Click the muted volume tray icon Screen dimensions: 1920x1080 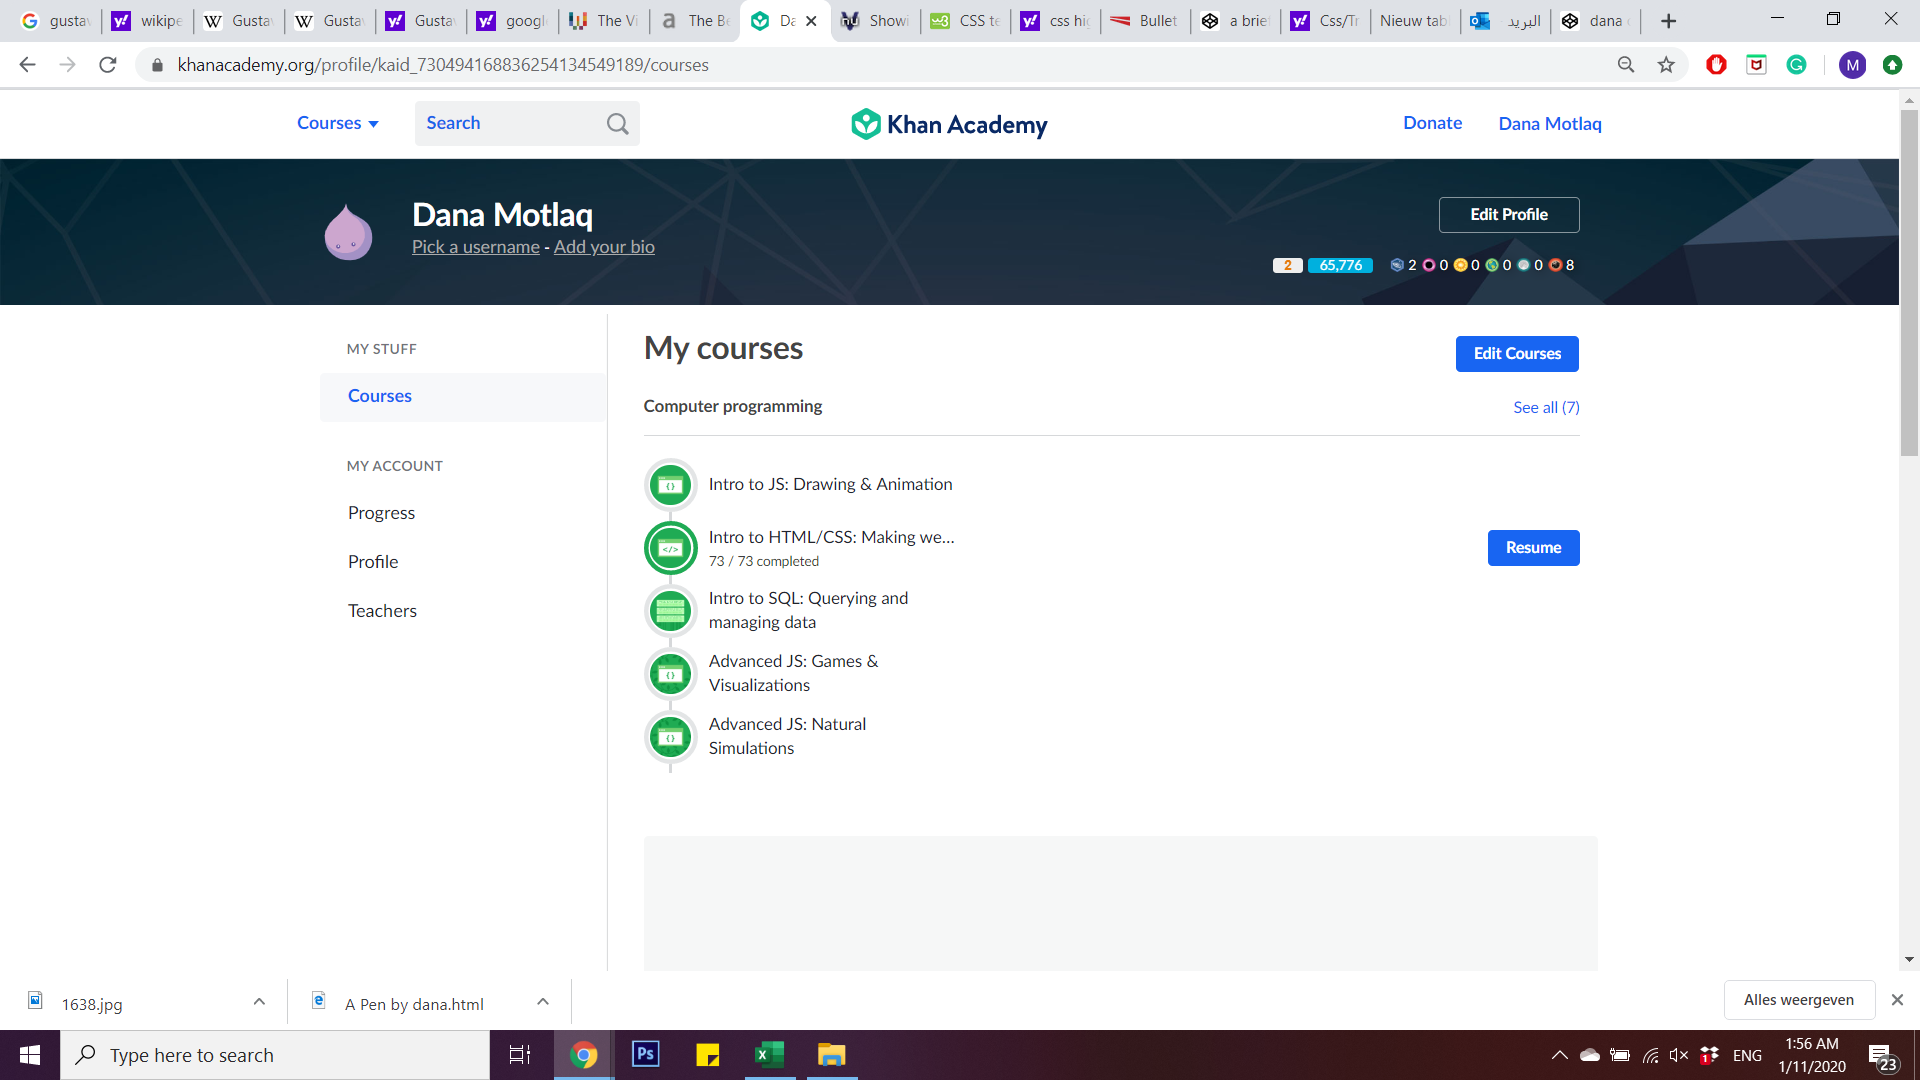pyautogui.click(x=1679, y=1055)
